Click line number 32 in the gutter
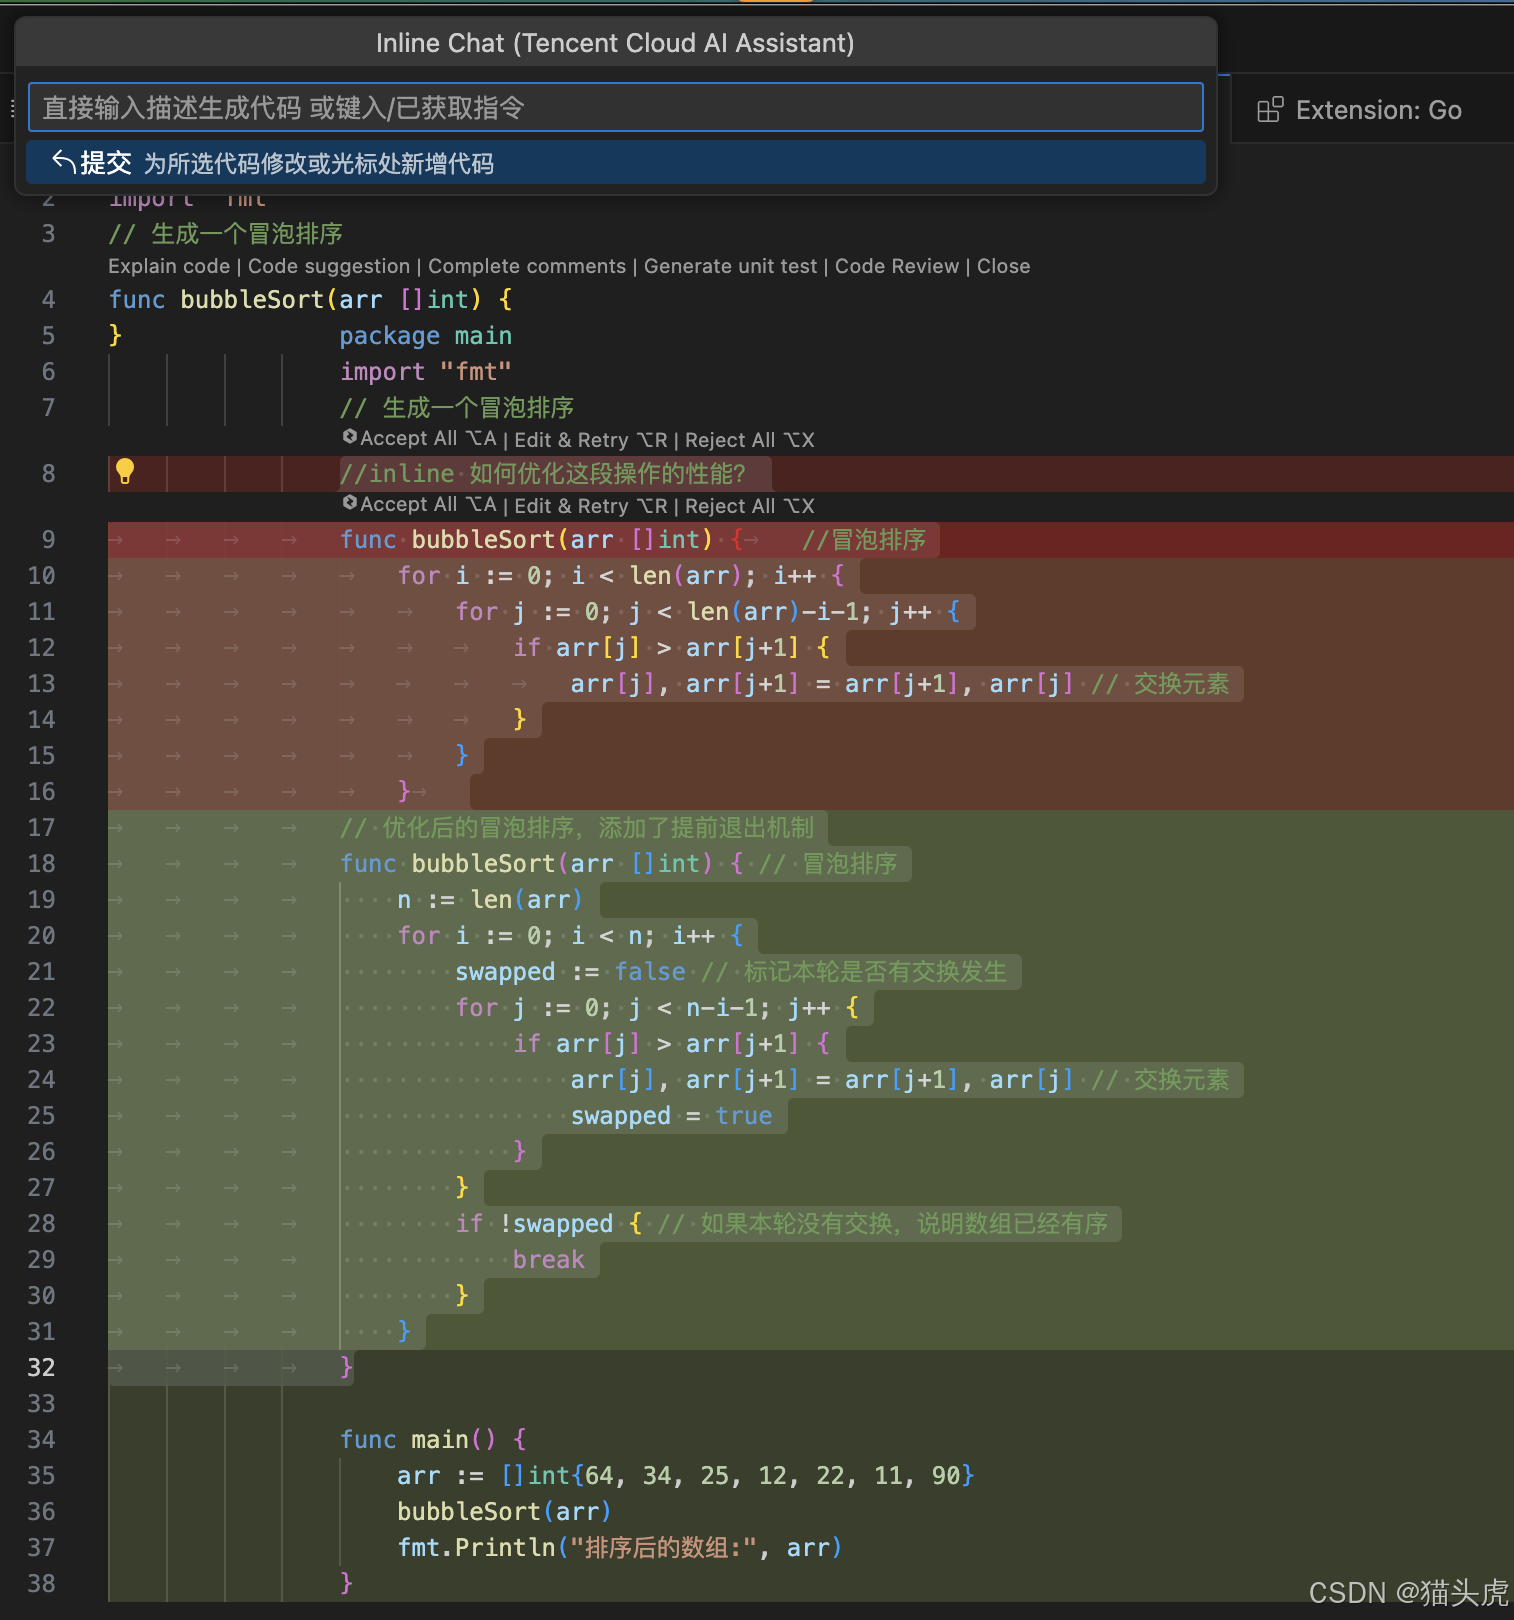Screen dimensions: 1514x1620 (42, 1367)
